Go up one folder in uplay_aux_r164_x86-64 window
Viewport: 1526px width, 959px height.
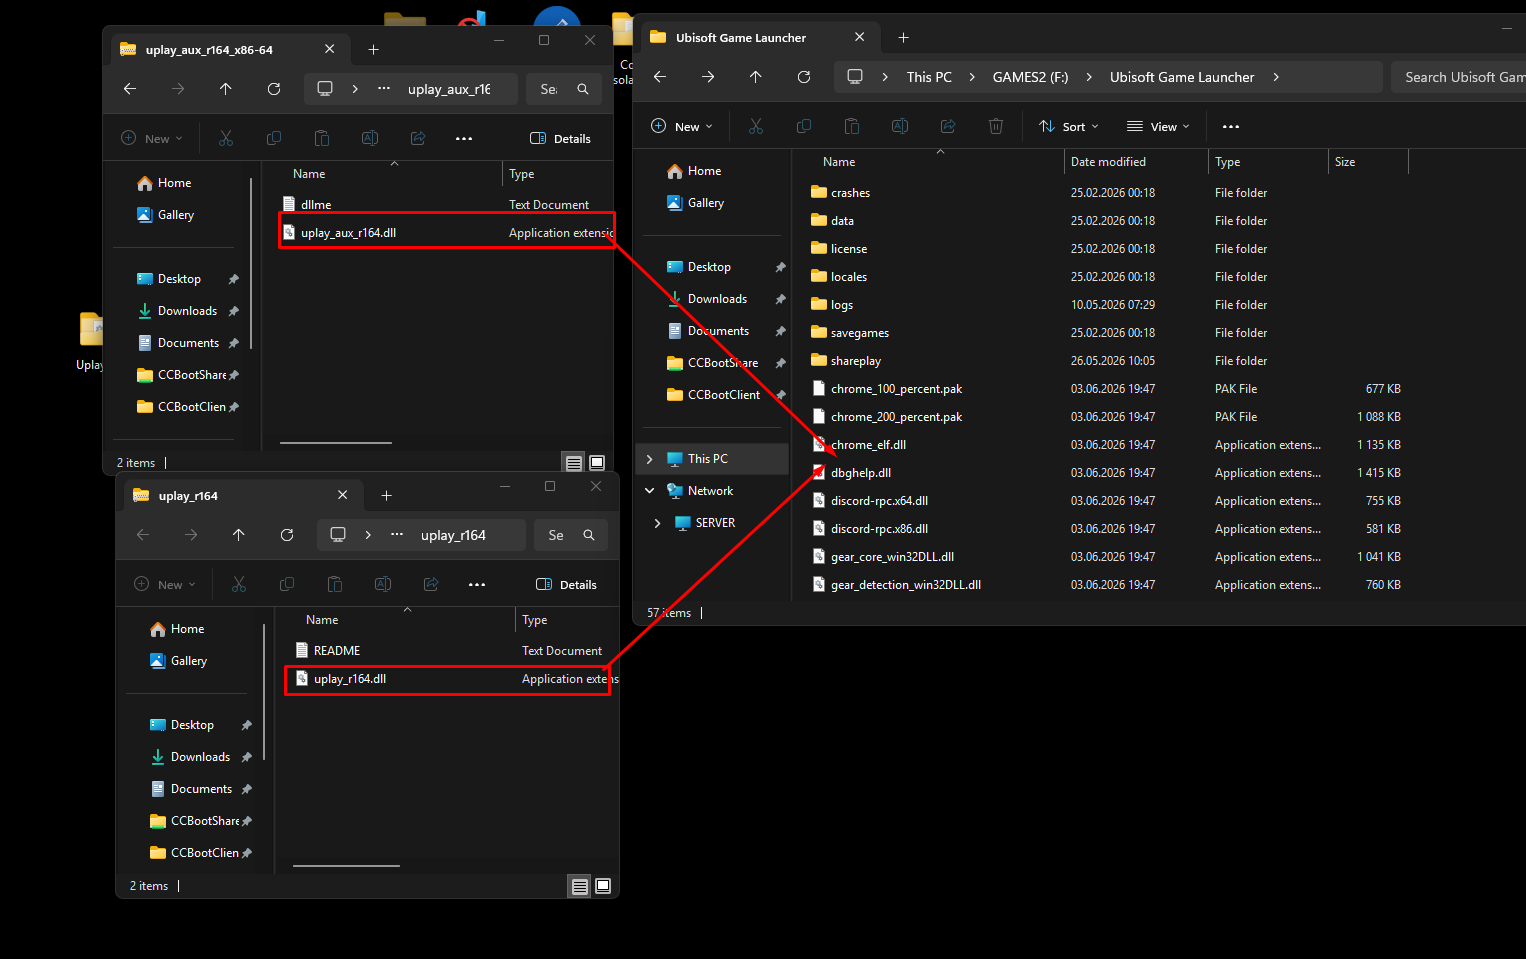click(226, 89)
